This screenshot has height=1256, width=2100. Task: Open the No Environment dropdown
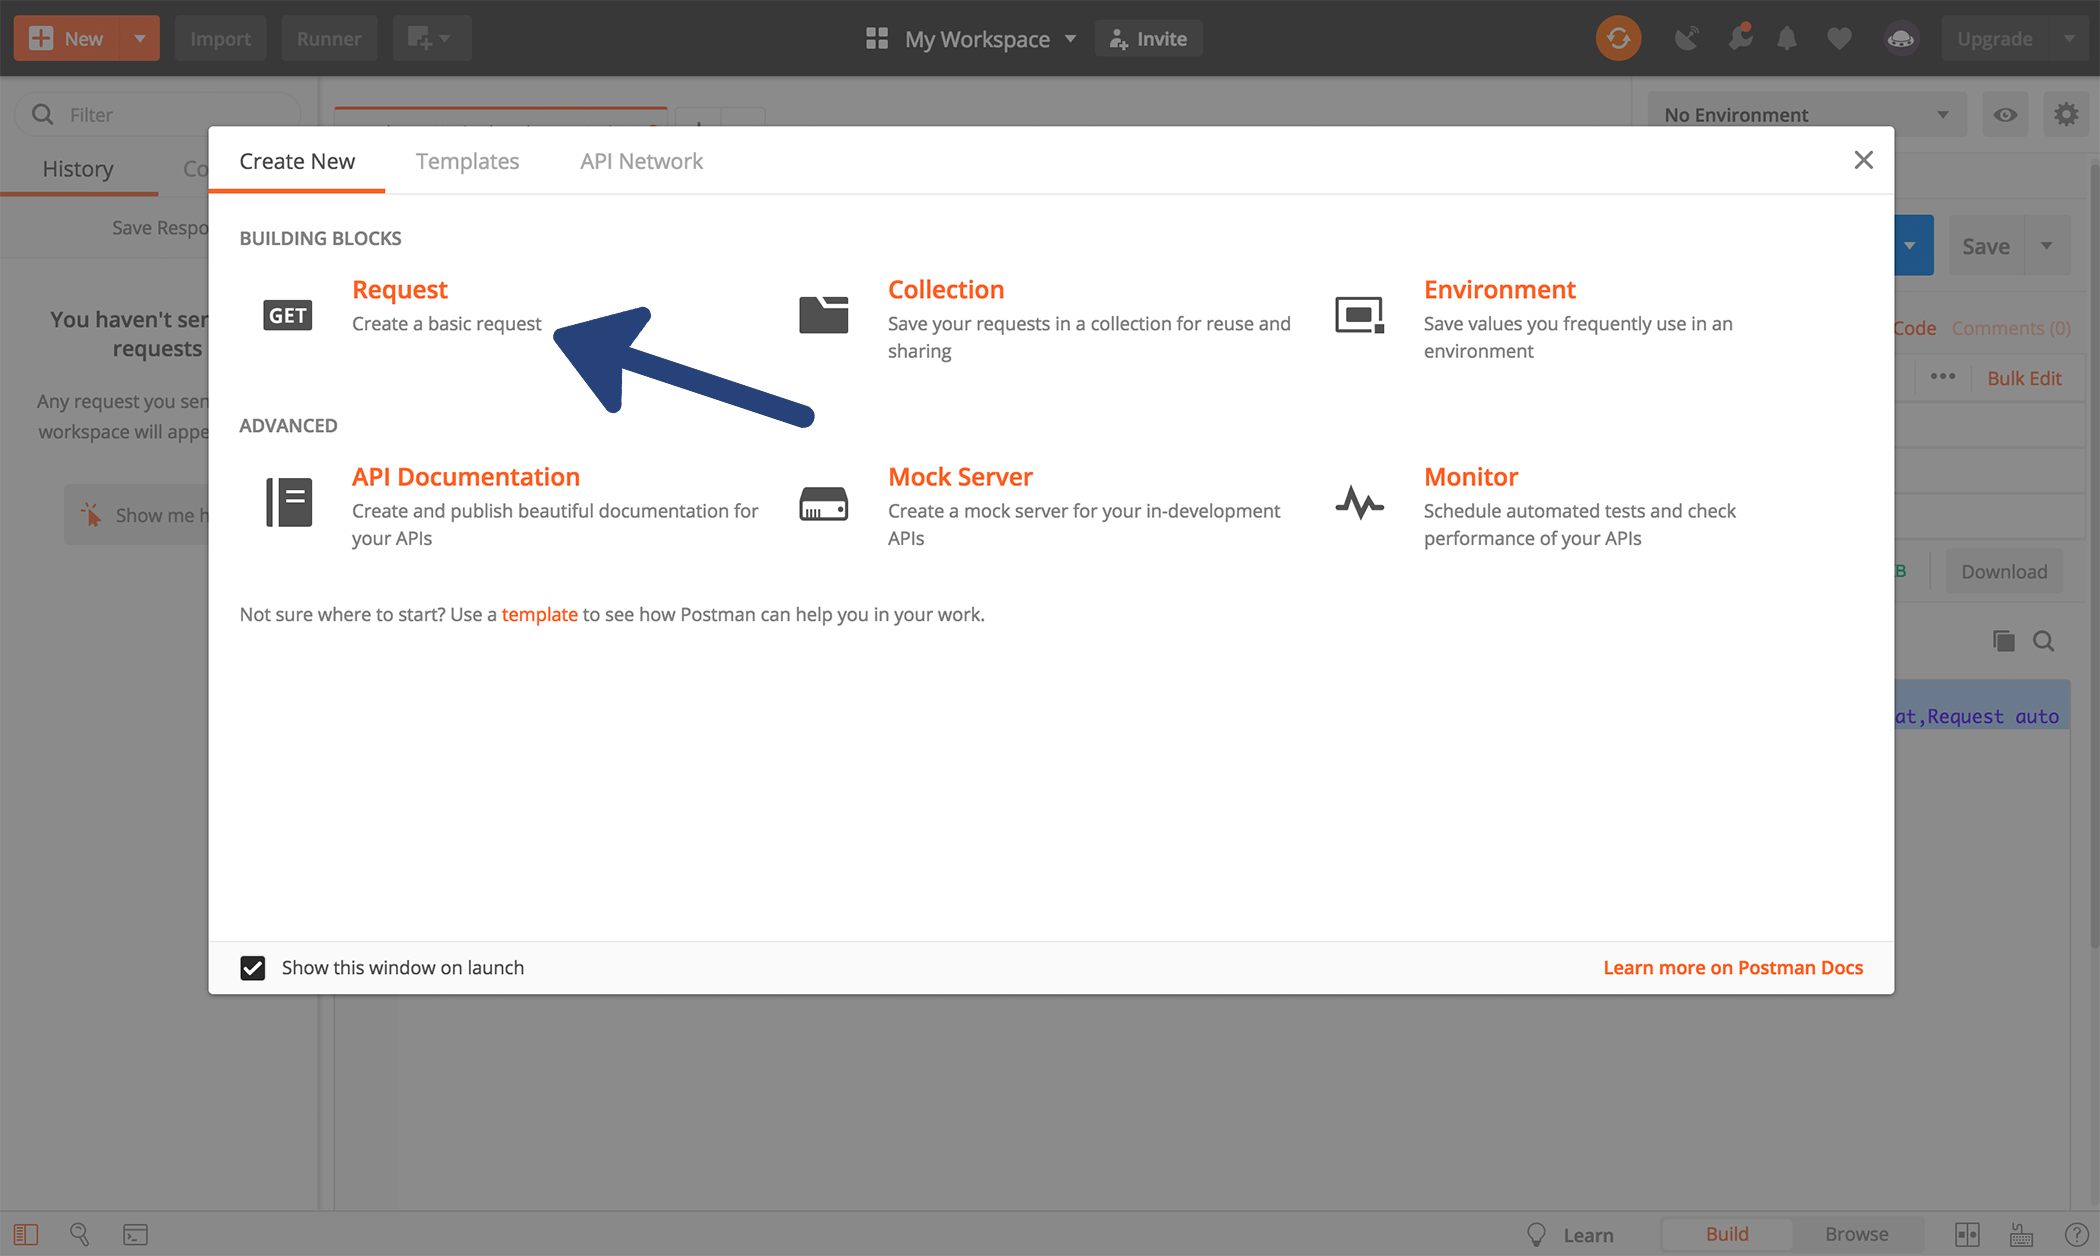pyautogui.click(x=1807, y=115)
